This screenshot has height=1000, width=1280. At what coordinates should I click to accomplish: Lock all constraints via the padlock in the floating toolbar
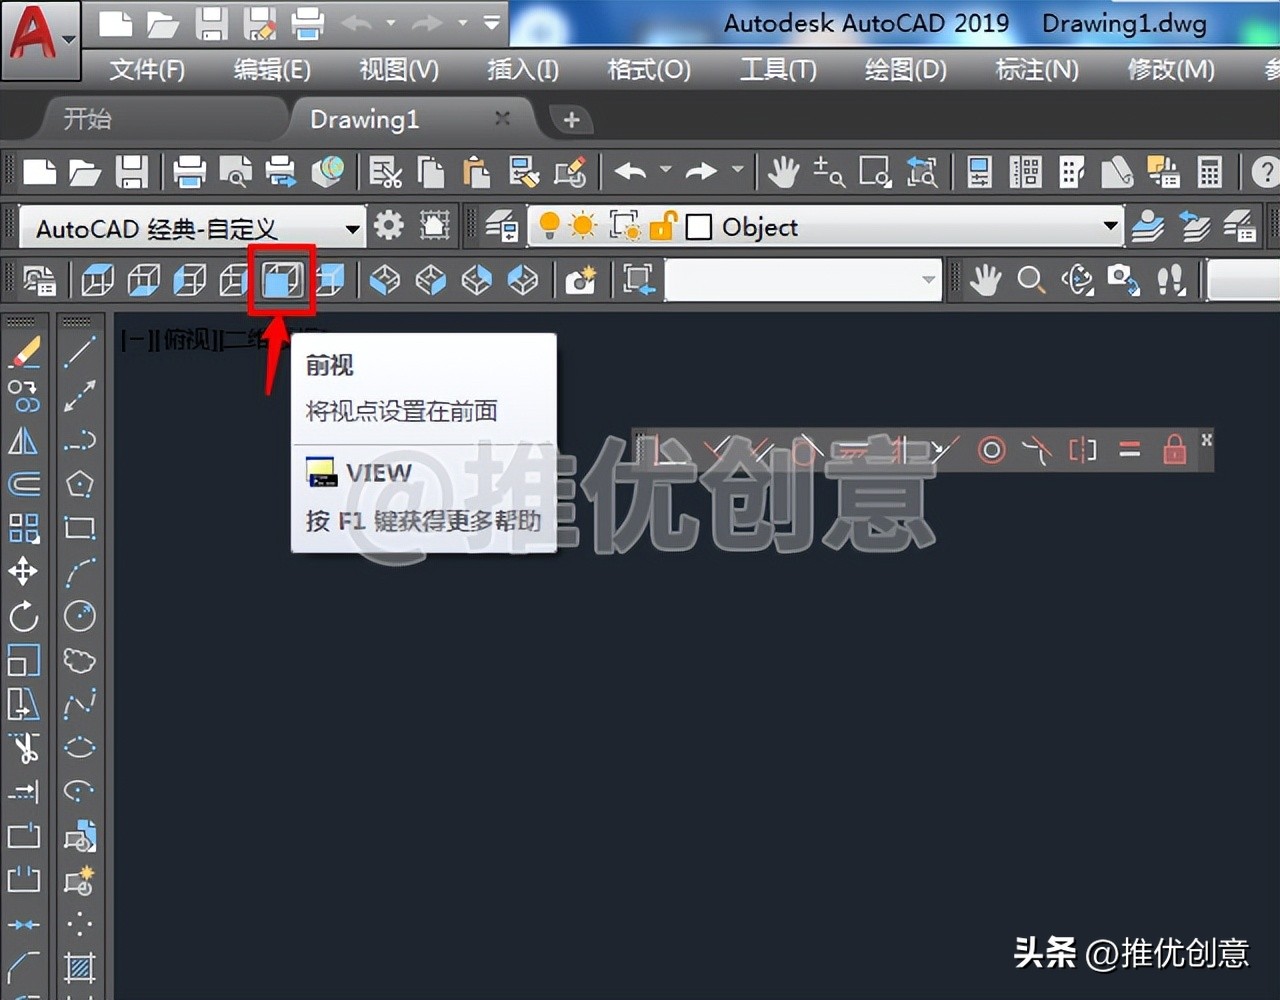point(1174,450)
